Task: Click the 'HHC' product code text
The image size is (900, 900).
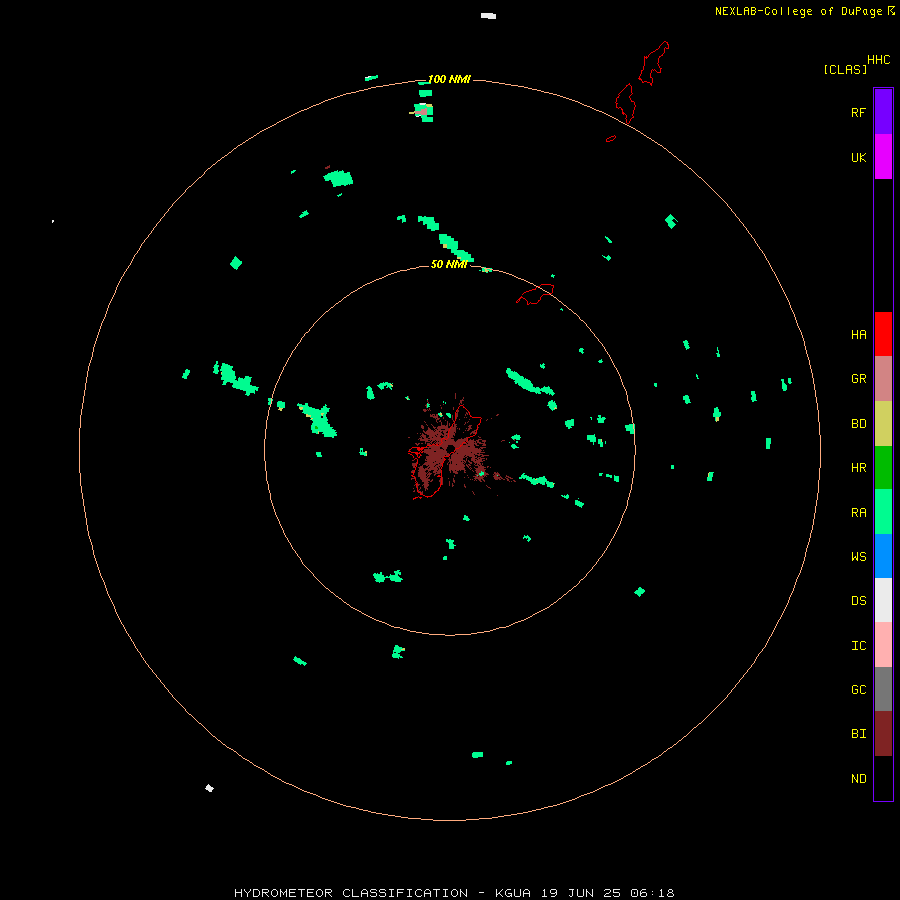Action: tap(878, 60)
